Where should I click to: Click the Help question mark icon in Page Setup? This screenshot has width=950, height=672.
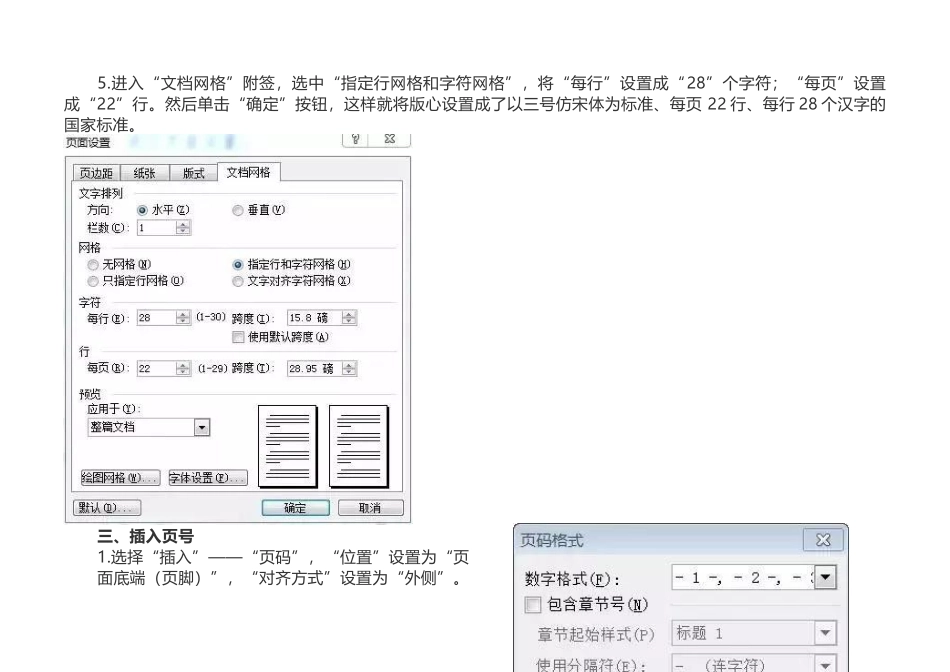tap(356, 141)
